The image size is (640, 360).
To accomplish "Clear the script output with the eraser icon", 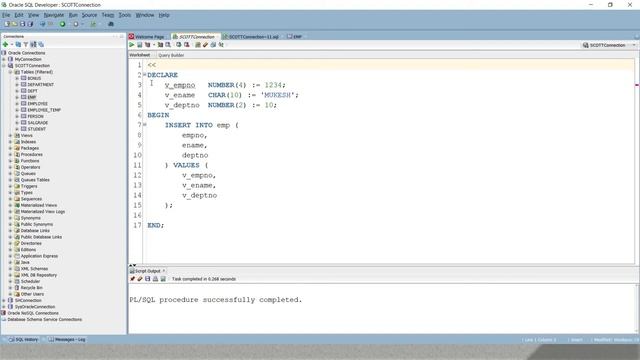I will (x=140, y=279).
